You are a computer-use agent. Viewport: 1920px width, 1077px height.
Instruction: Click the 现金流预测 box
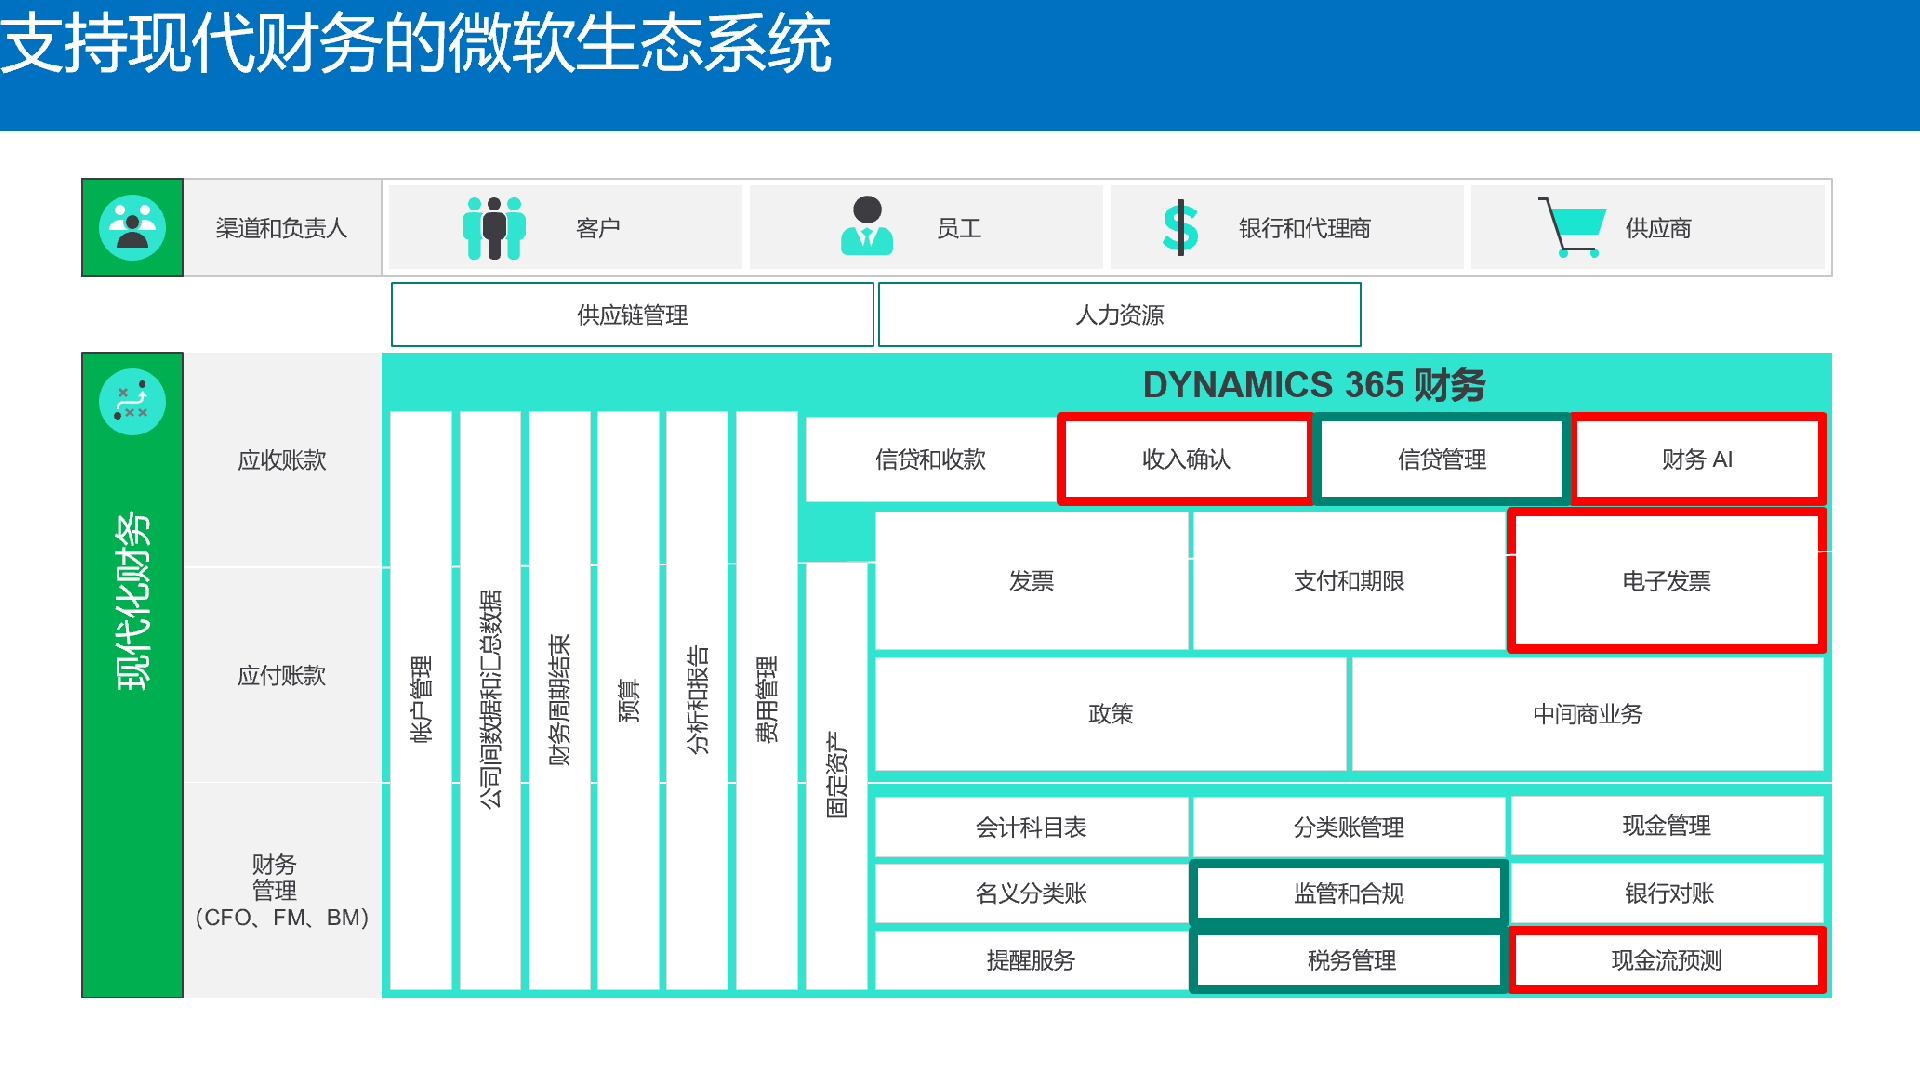click(1667, 960)
